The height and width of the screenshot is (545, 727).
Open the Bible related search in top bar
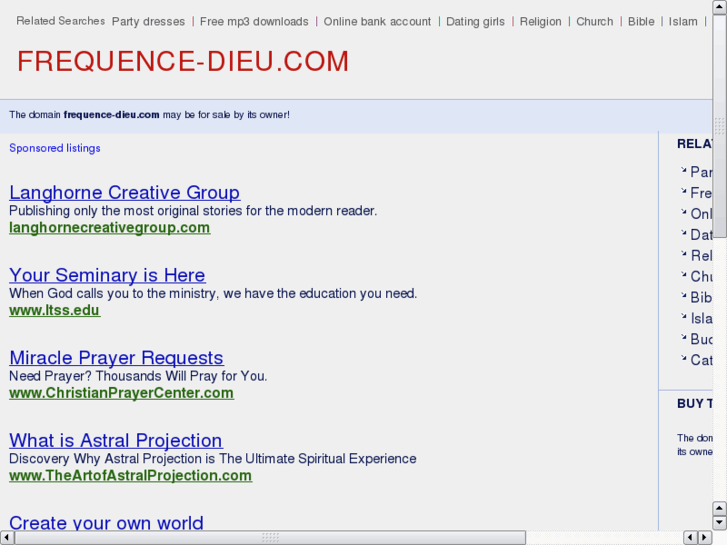641,22
